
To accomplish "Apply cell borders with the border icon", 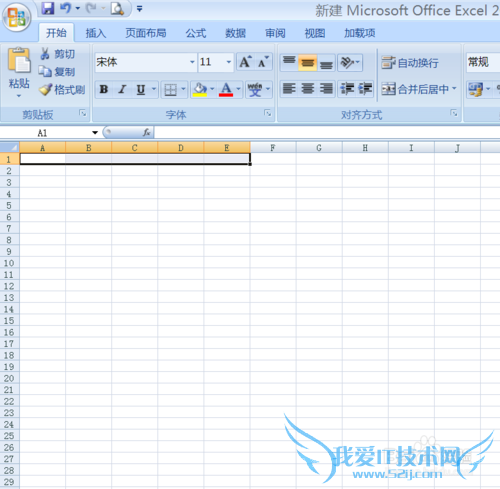I will (171, 89).
